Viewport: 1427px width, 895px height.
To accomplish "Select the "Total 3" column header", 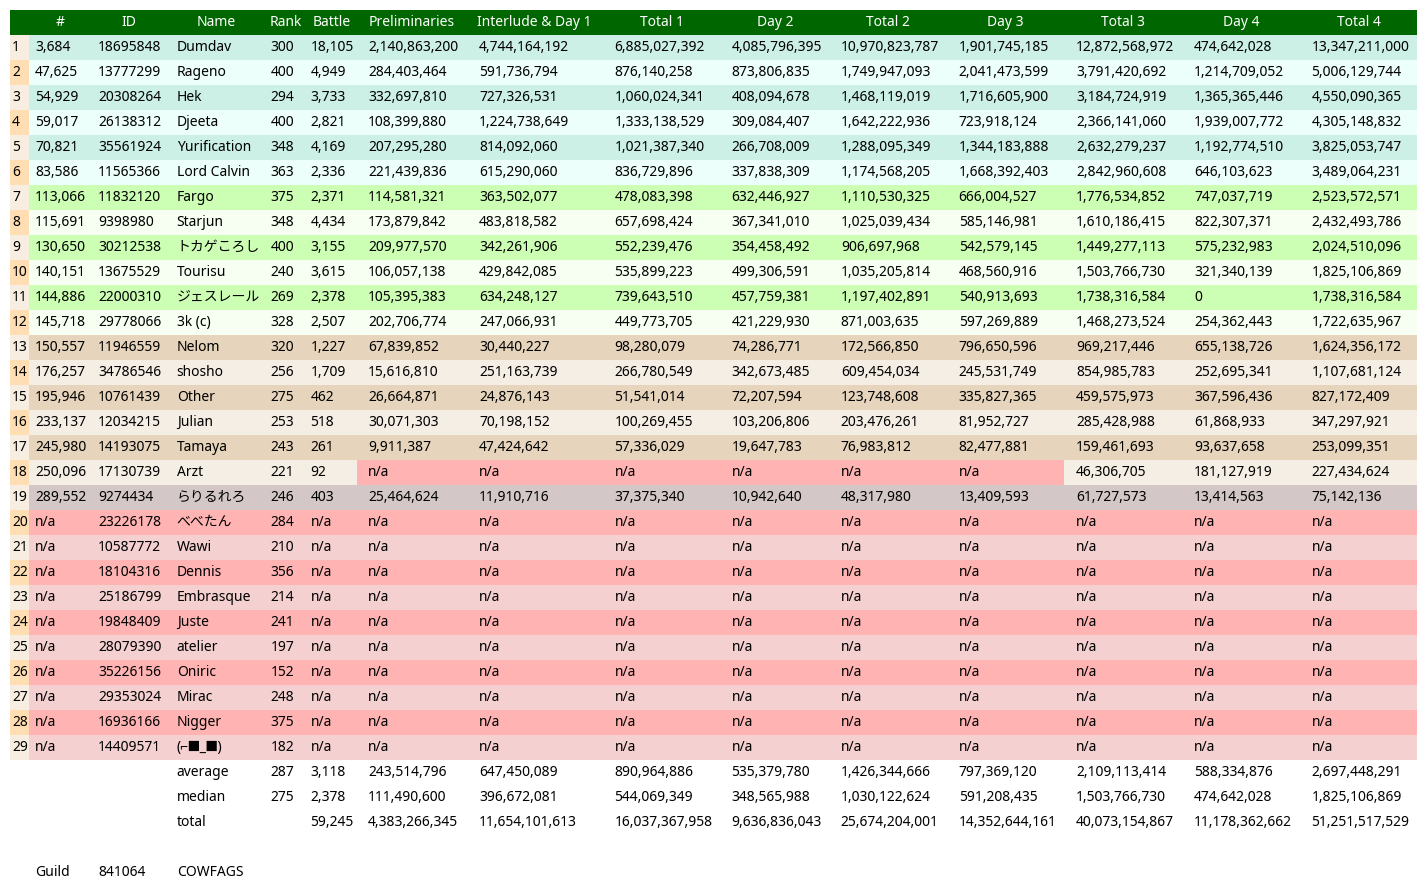I will (1123, 21).
